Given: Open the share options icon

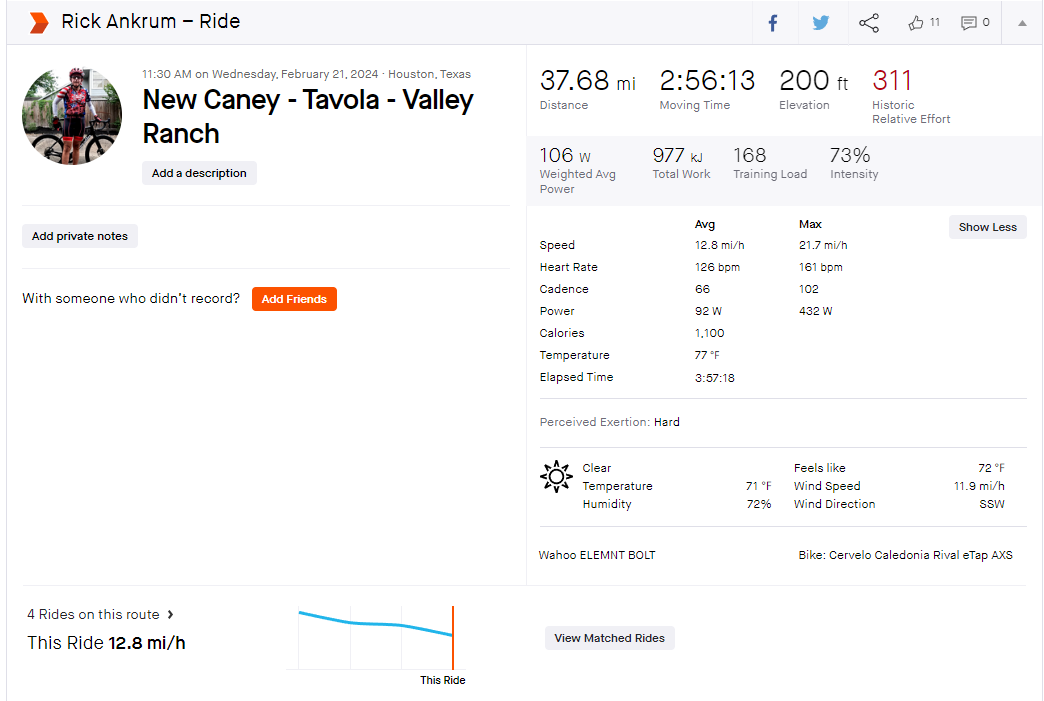Looking at the screenshot, I should tap(869, 23).
